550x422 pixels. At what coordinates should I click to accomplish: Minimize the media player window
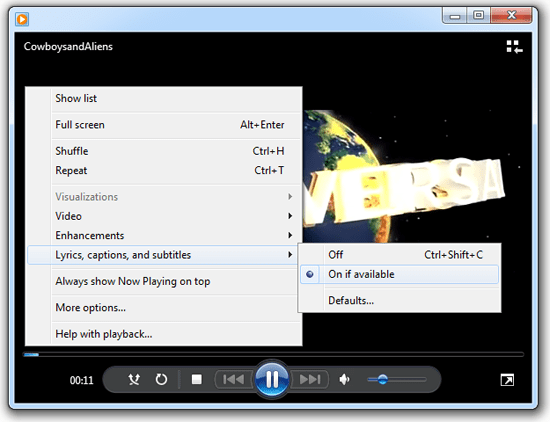tap(455, 16)
